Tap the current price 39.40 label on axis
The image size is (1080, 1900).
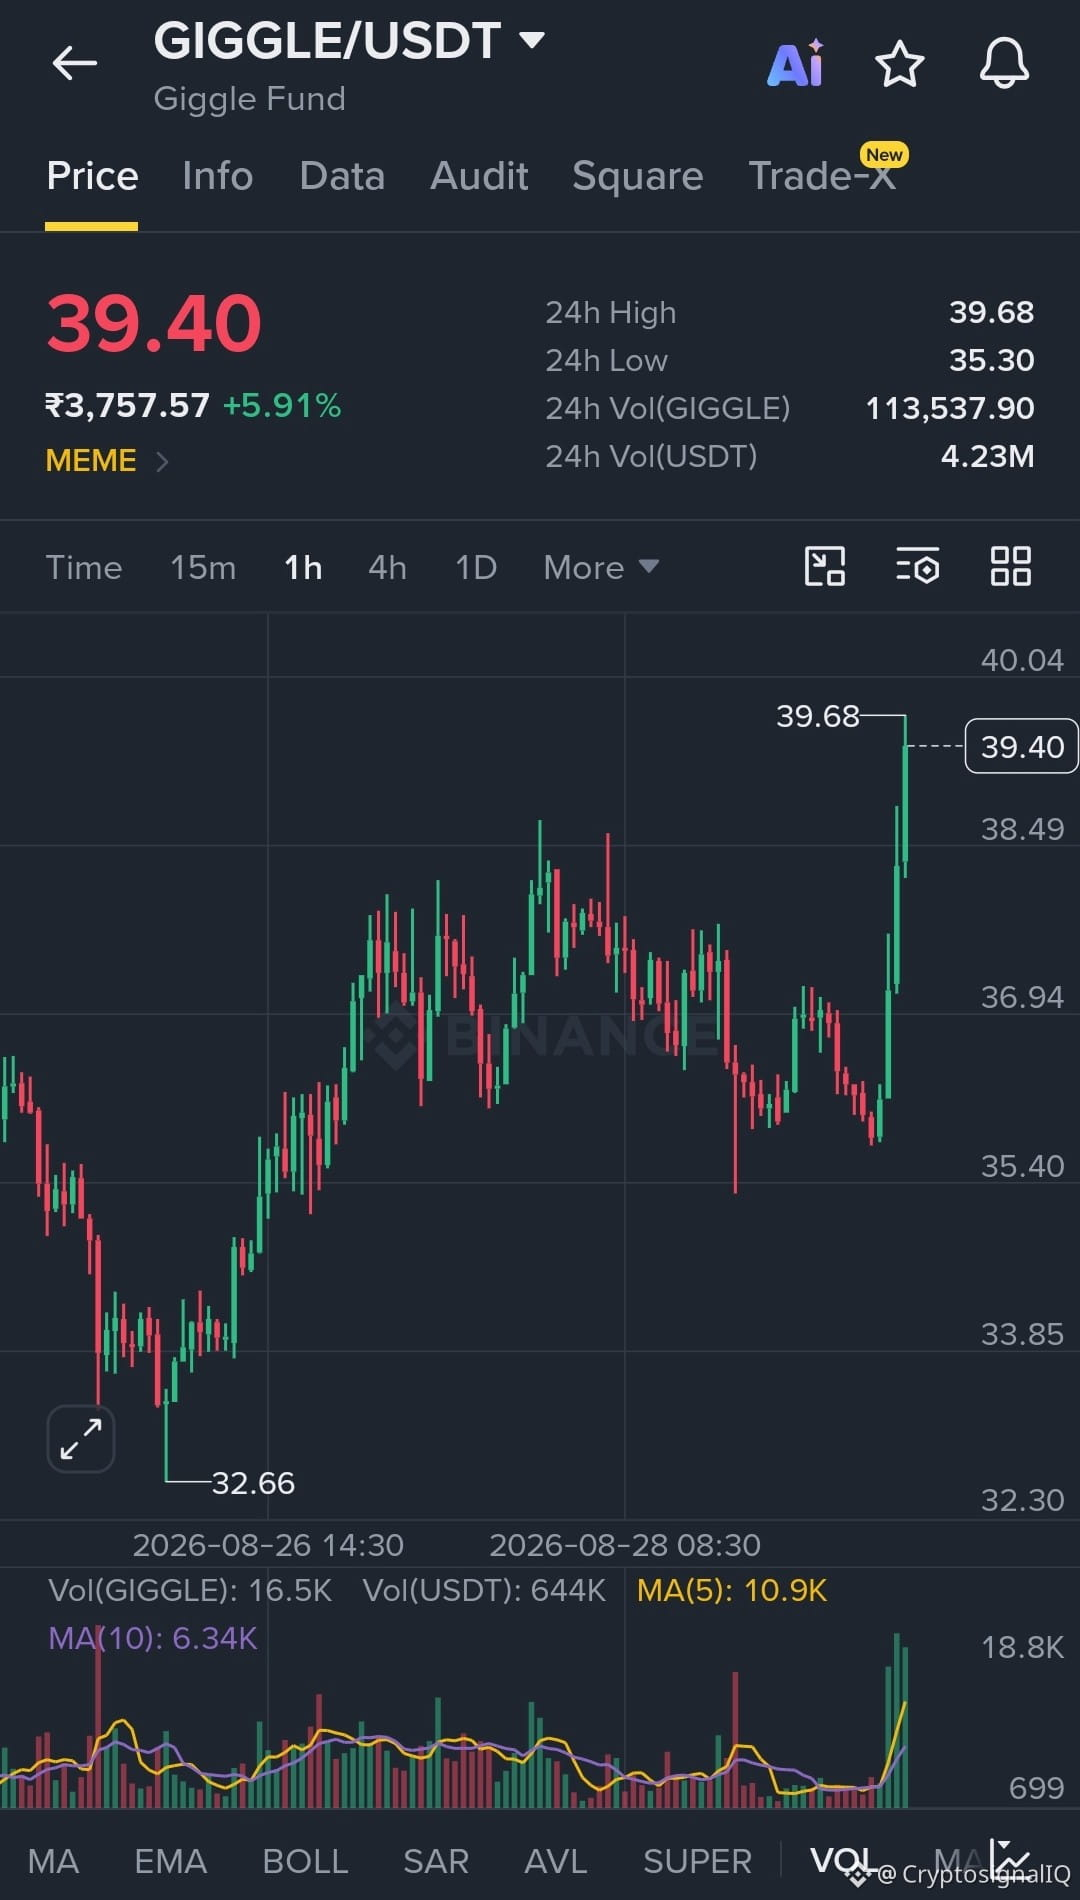[1021, 746]
